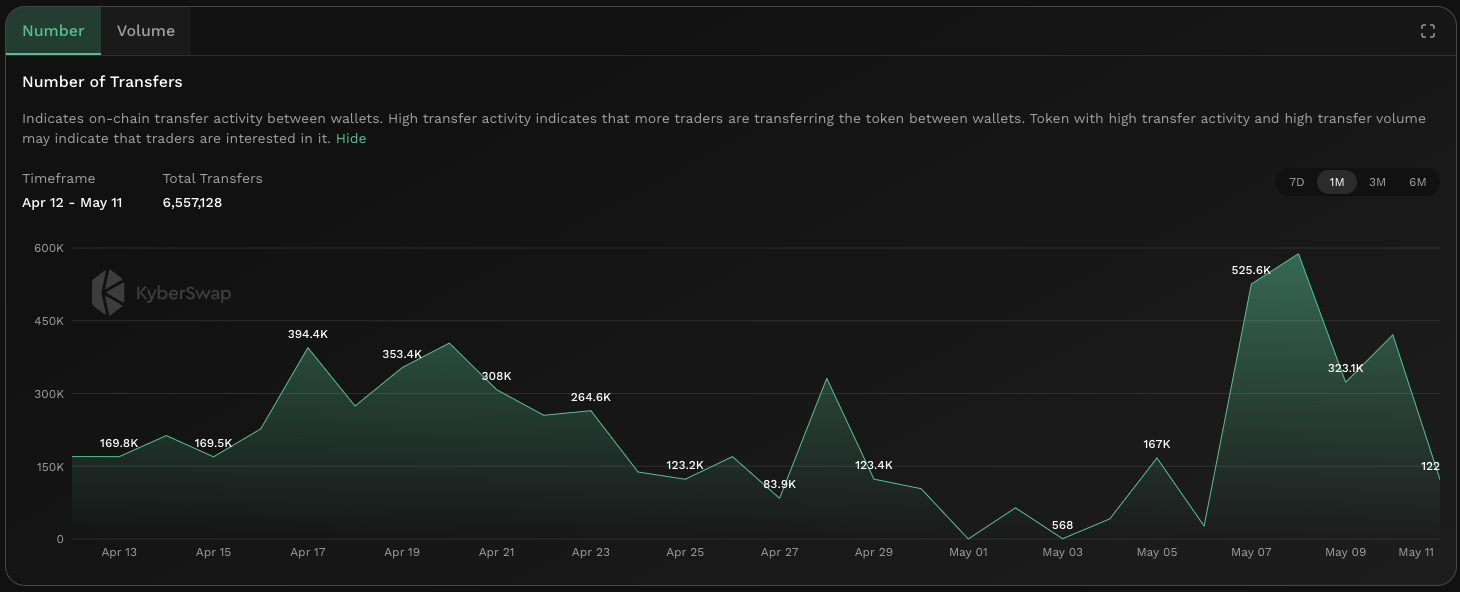Click the Apr 21 axis label
This screenshot has width=1460, height=592.
[496, 552]
